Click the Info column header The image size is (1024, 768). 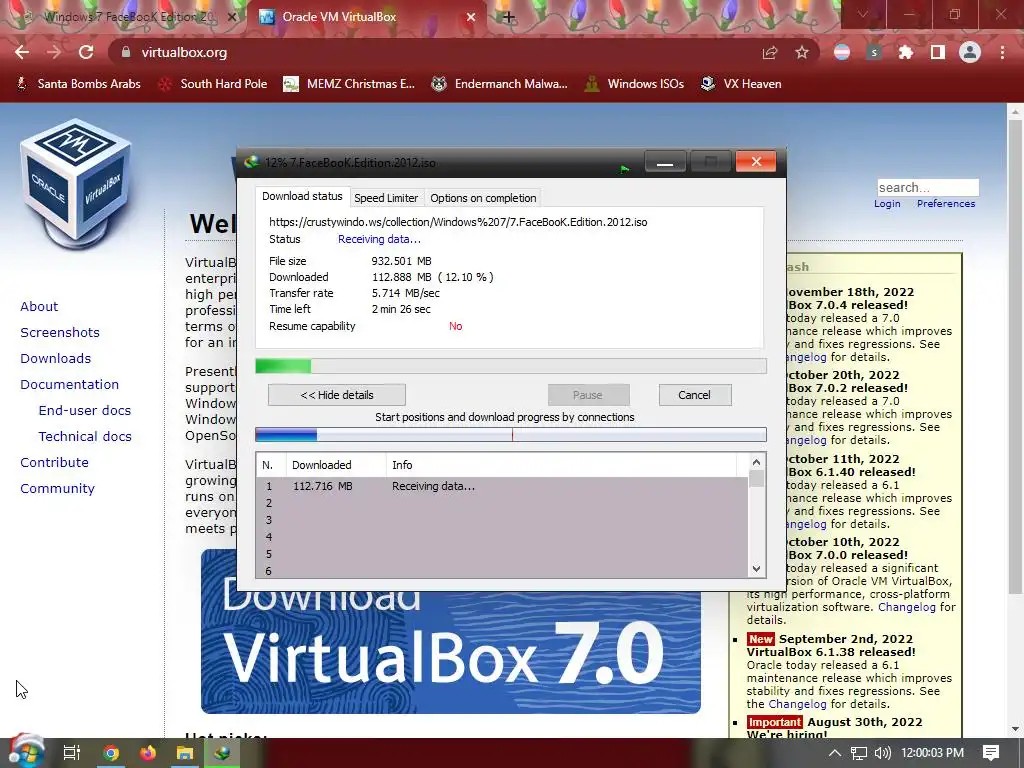[x=562, y=465]
